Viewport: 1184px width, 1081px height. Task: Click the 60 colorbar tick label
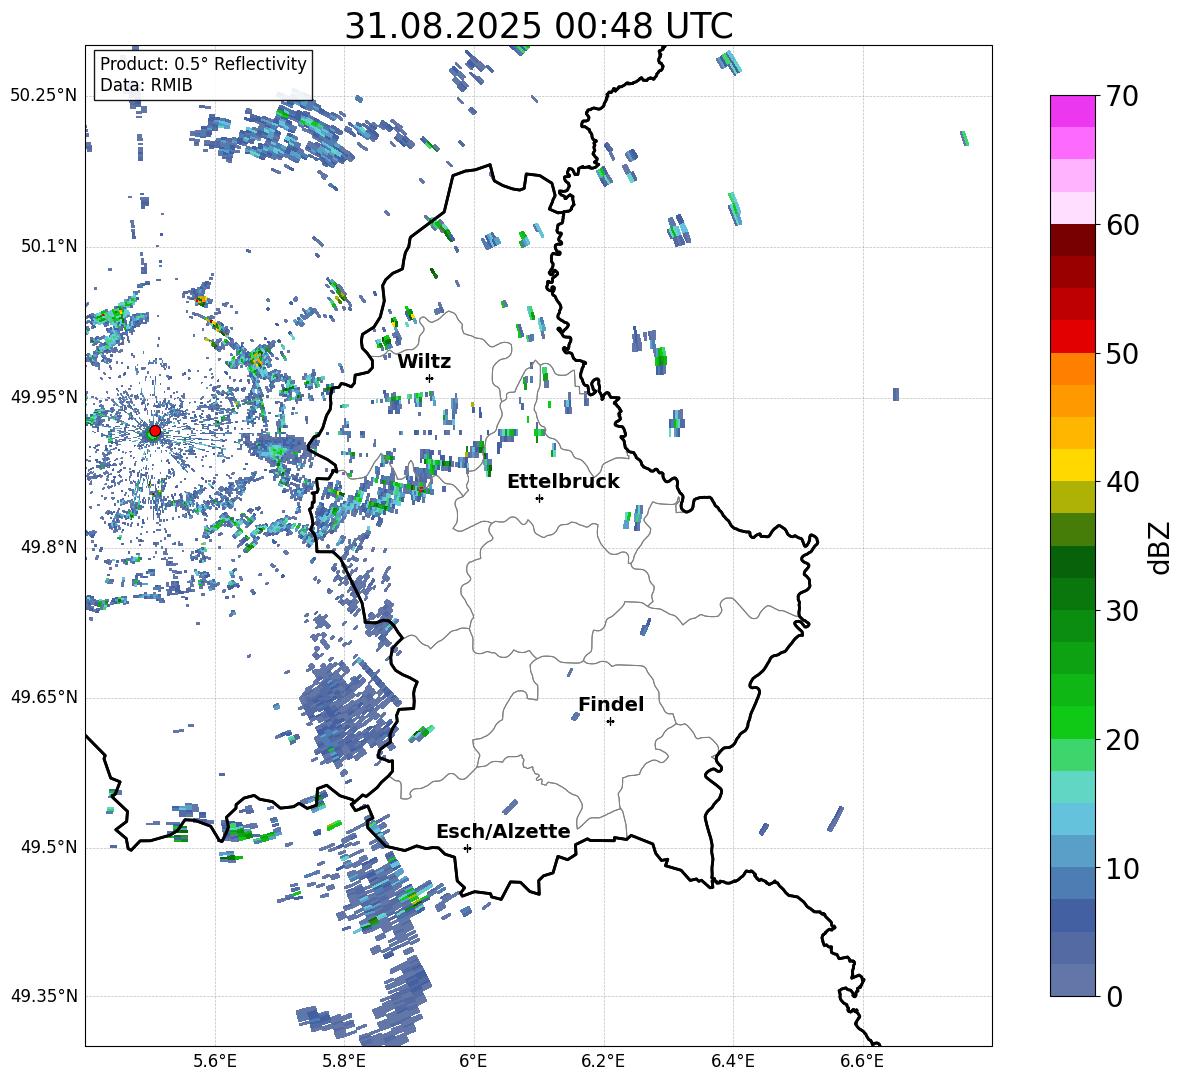coord(1122,225)
